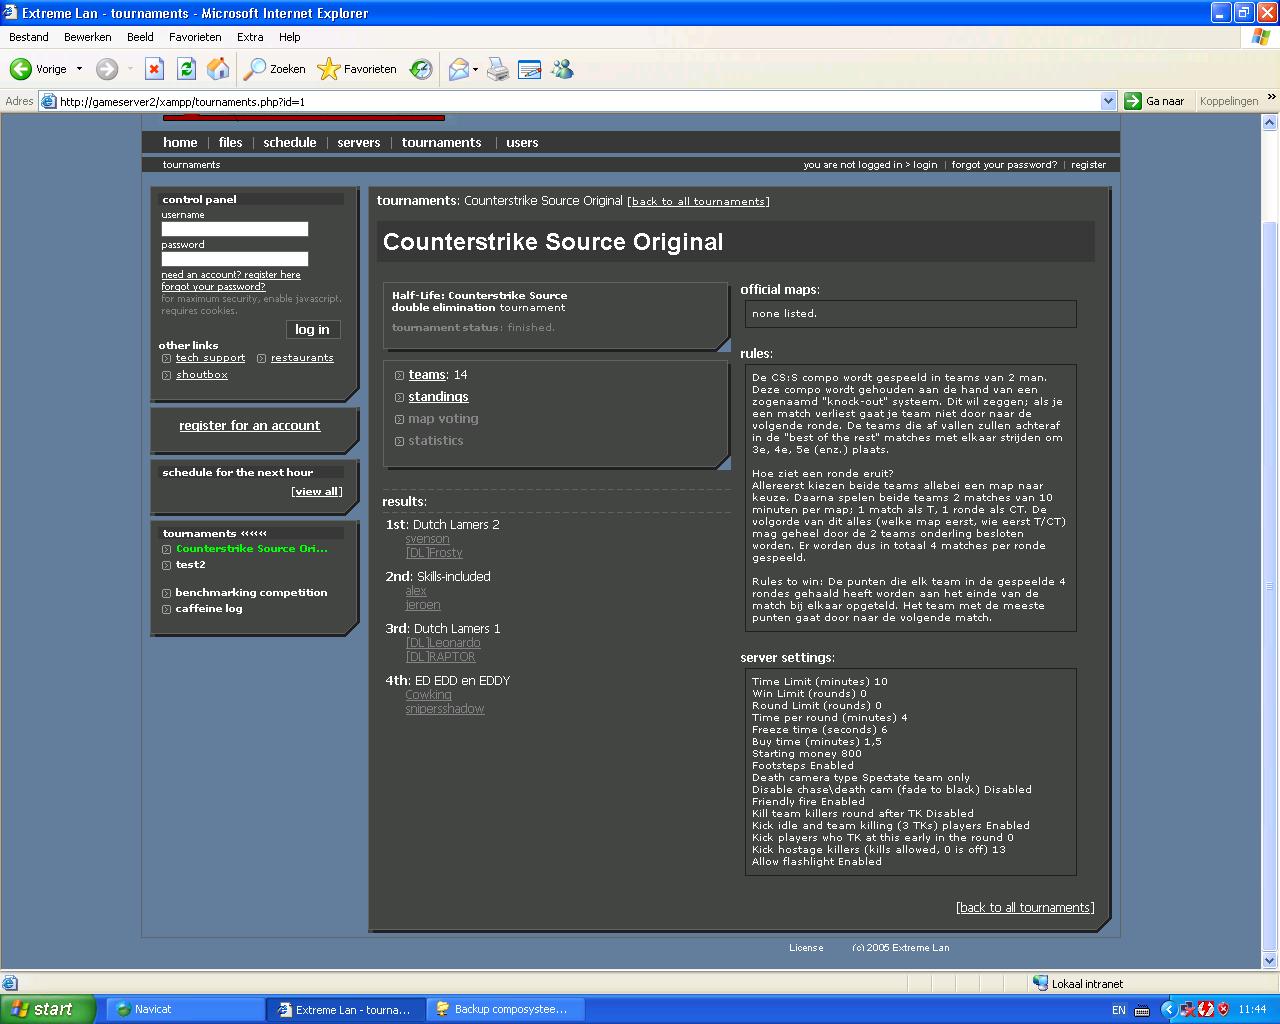Image resolution: width=1280 pixels, height=1024 pixels.
Task: Click the Forward arrow icon
Action: [107, 69]
